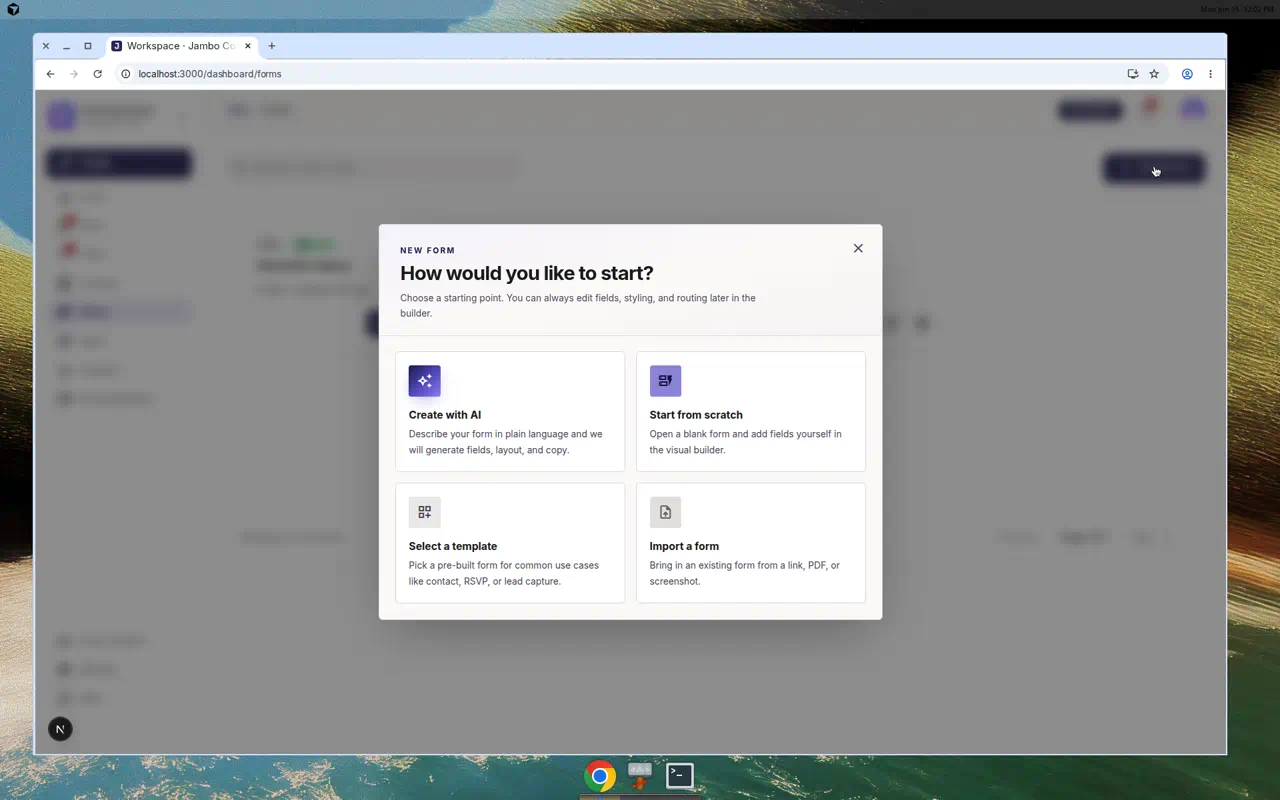Go forward in browser history
1280x800 pixels.
(74, 74)
